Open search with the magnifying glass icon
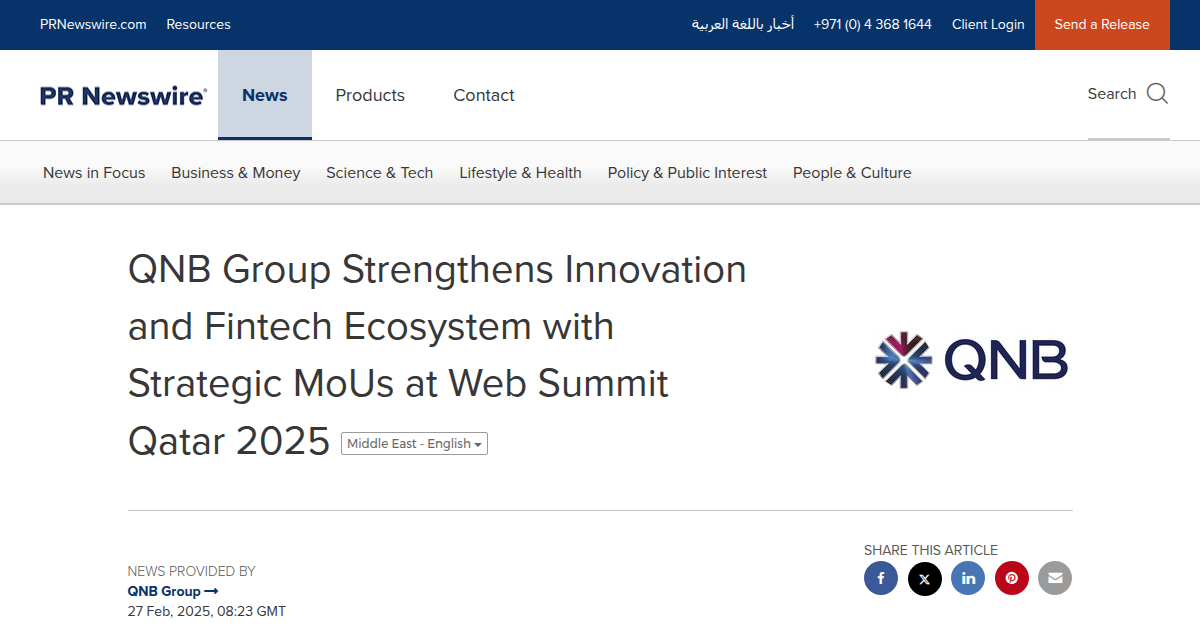 pos(1157,93)
